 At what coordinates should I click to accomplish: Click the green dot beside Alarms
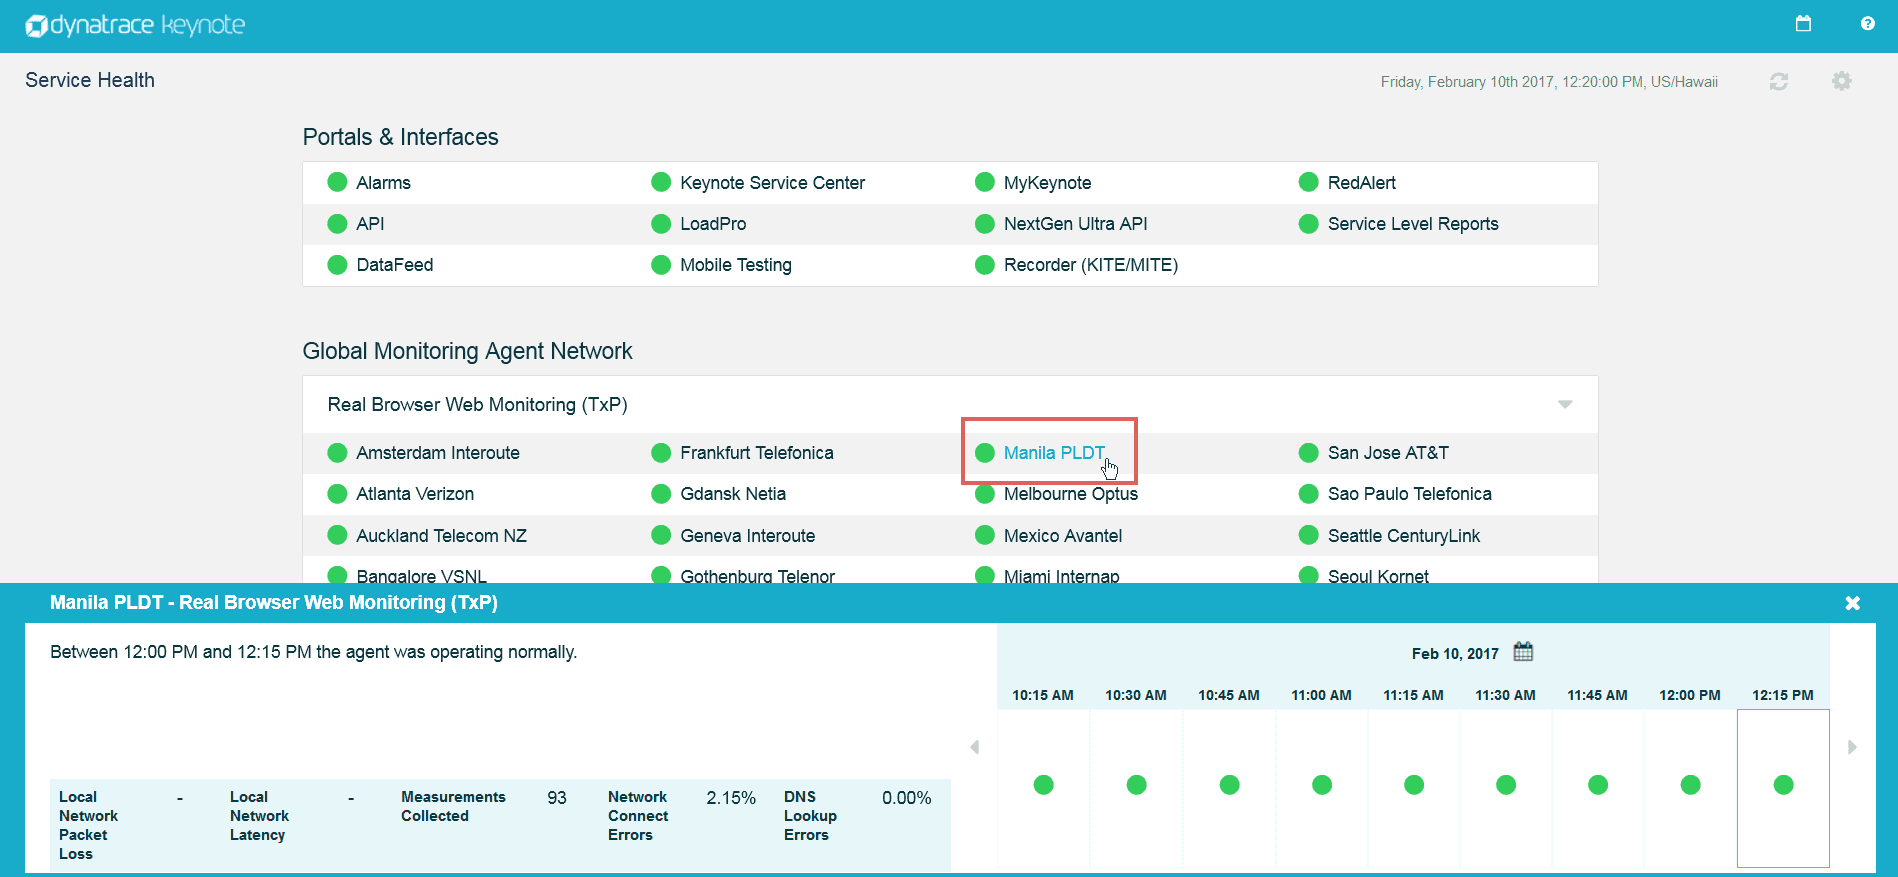pyautogui.click(x=337, y=182)
